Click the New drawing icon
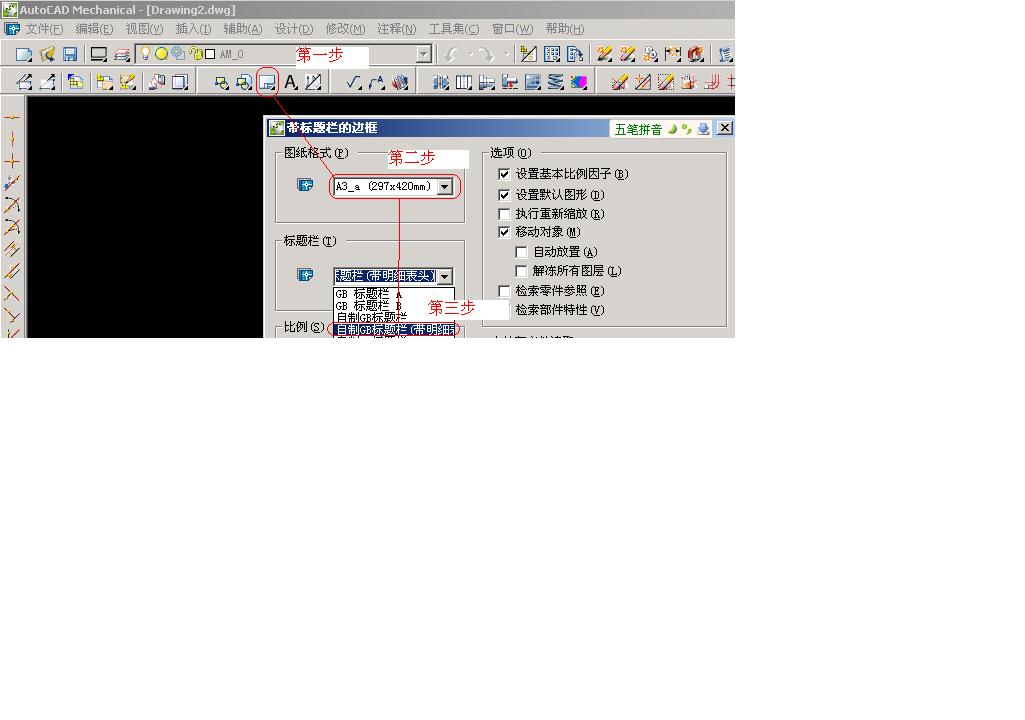This screenshot has width=1025, height=720. point(24,55)
